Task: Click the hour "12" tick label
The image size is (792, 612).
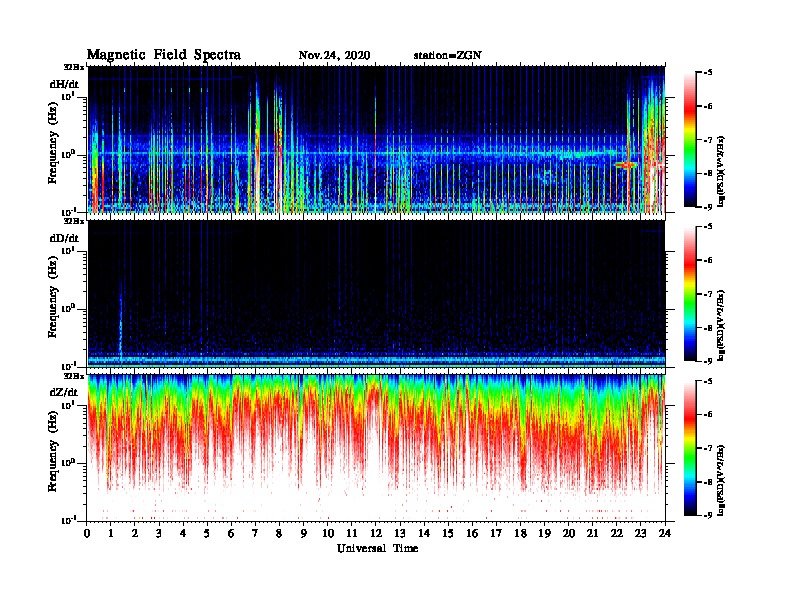Action: [376, 534]
